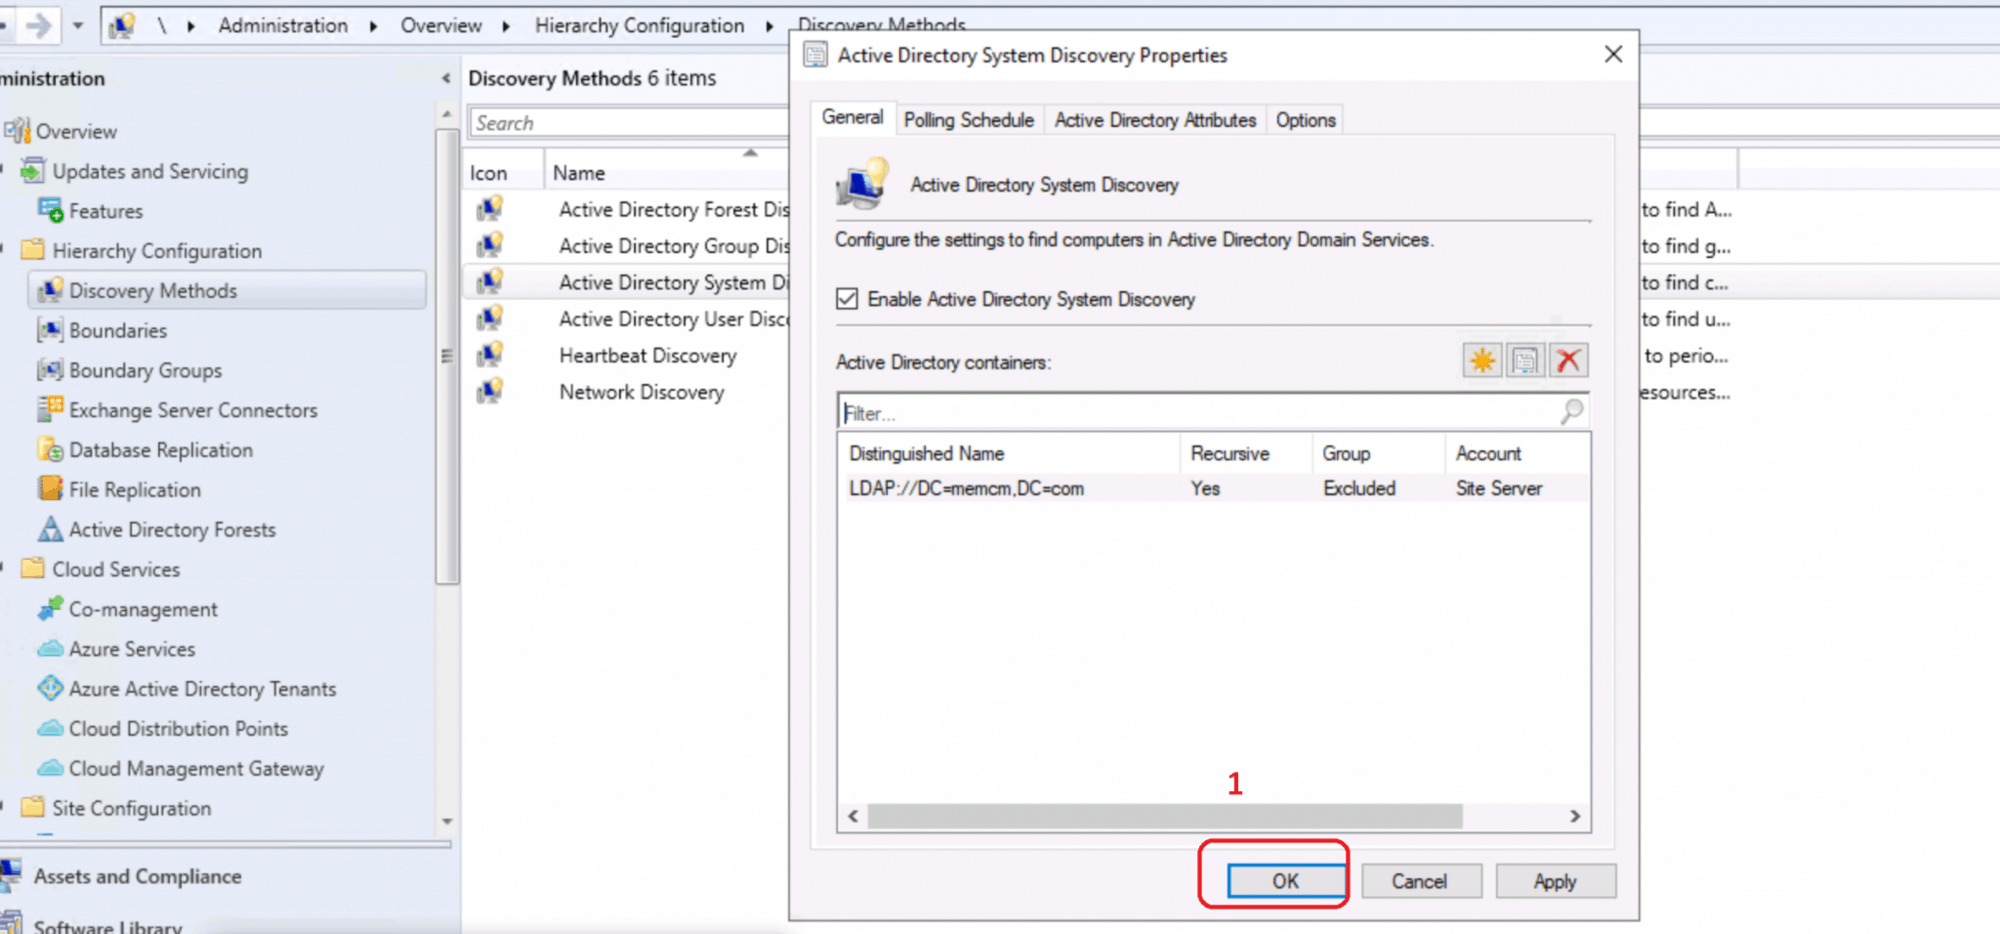Image resolution: width=2000 pixels, height=934 pixels.
Task: Click the Database Replication icon in sidebar
Action: [49, 449]
